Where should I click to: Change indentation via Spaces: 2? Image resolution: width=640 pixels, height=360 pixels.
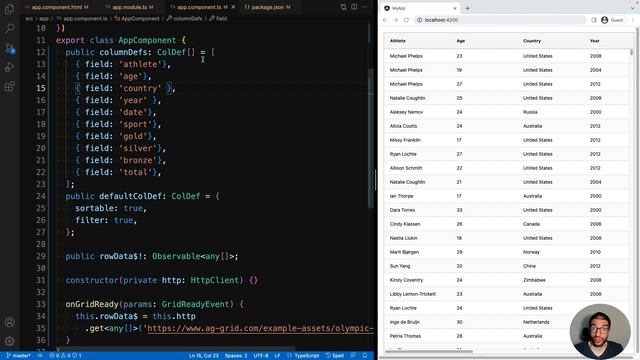click(x=236, y=356)
